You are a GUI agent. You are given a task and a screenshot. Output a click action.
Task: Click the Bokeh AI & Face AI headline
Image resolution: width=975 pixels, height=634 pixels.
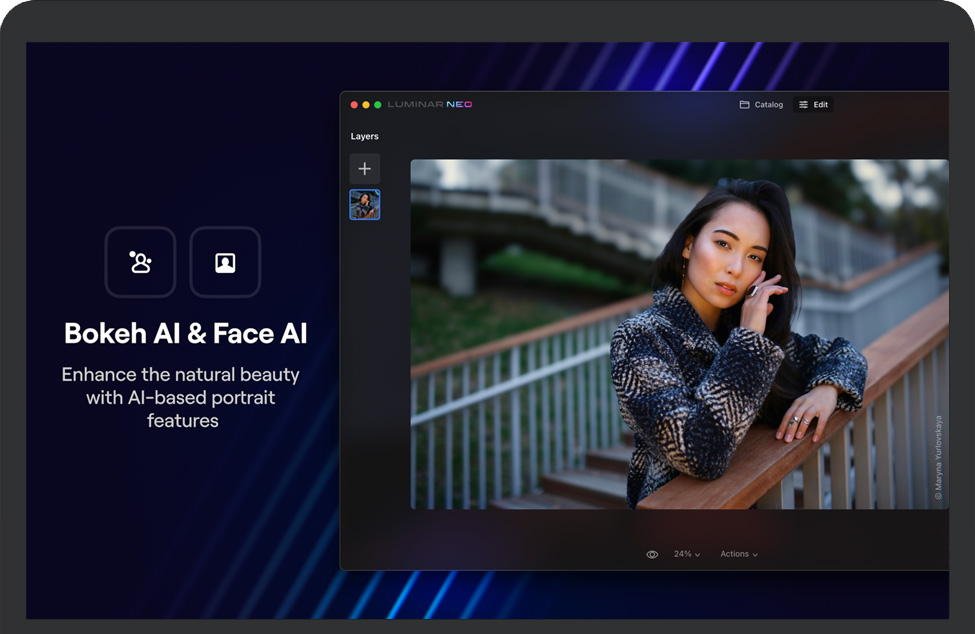pyautogui.click(x=185, y=334)
